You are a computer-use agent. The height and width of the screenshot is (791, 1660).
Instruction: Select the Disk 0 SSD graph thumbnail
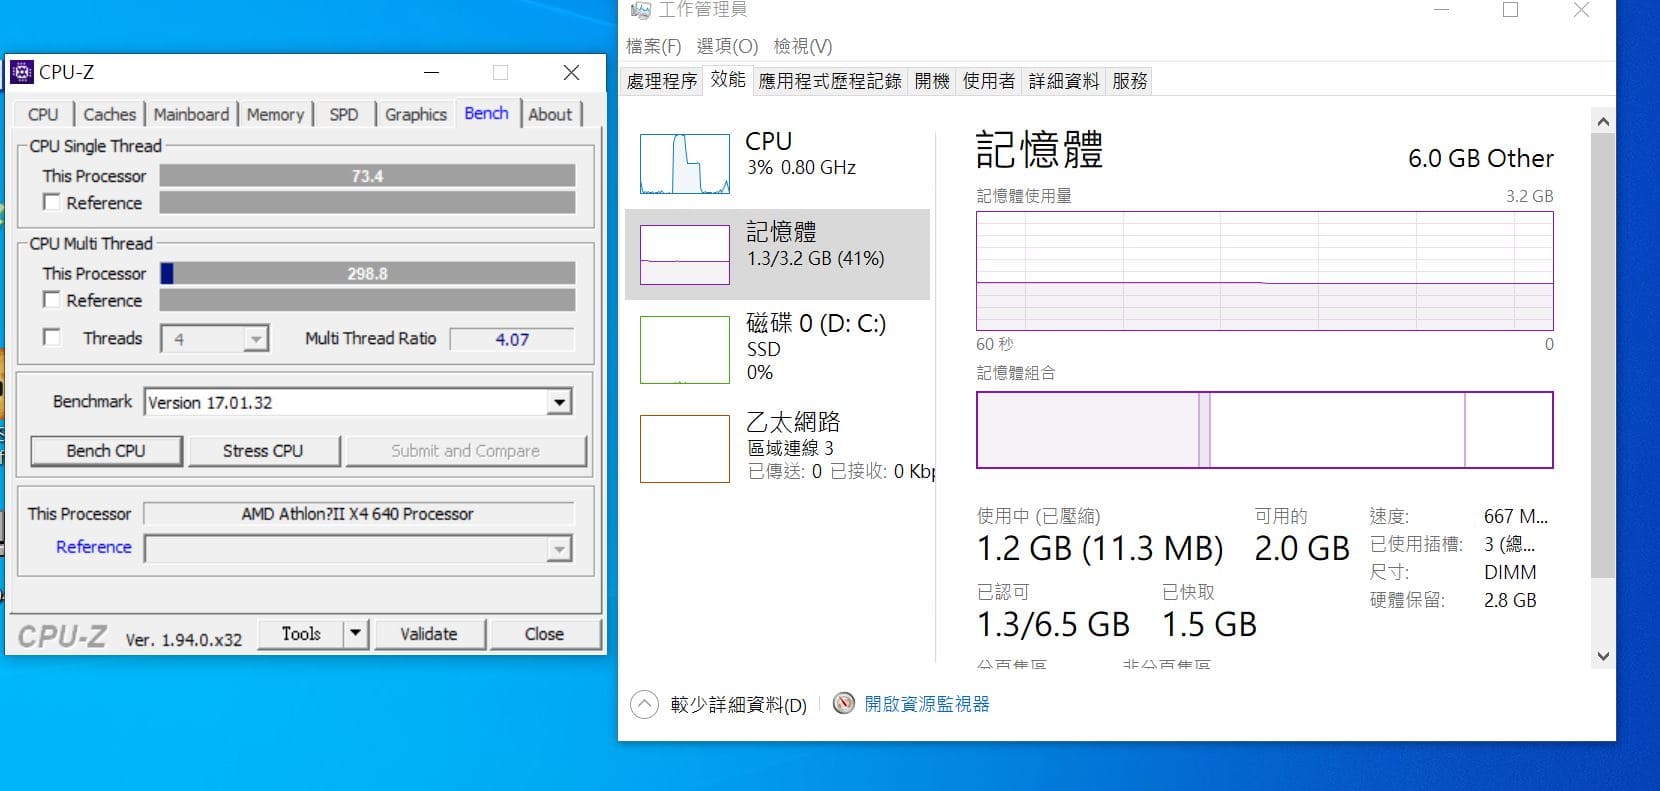pyautogui.click(x=685, y=350)
